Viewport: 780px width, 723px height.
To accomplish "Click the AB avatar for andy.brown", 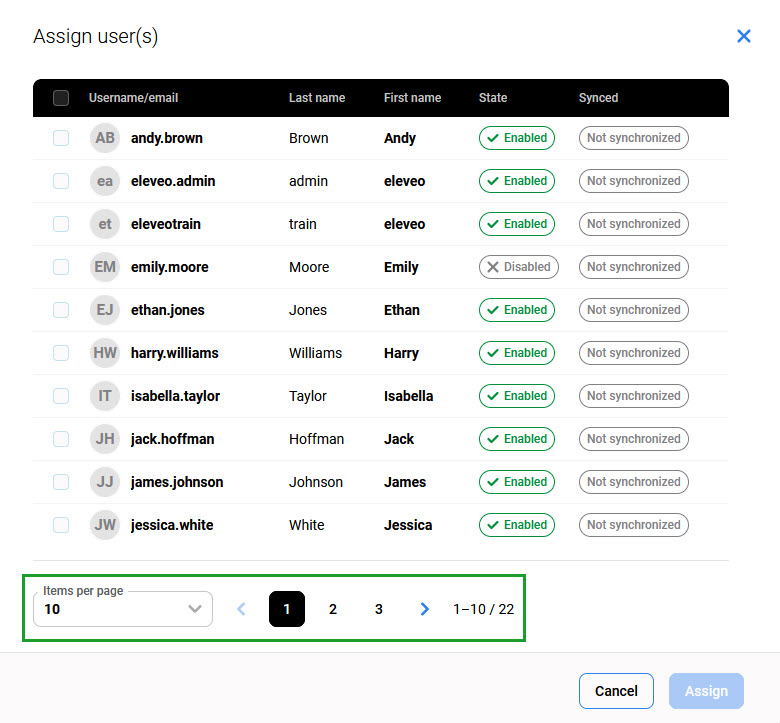I will (x=105, y=138).
